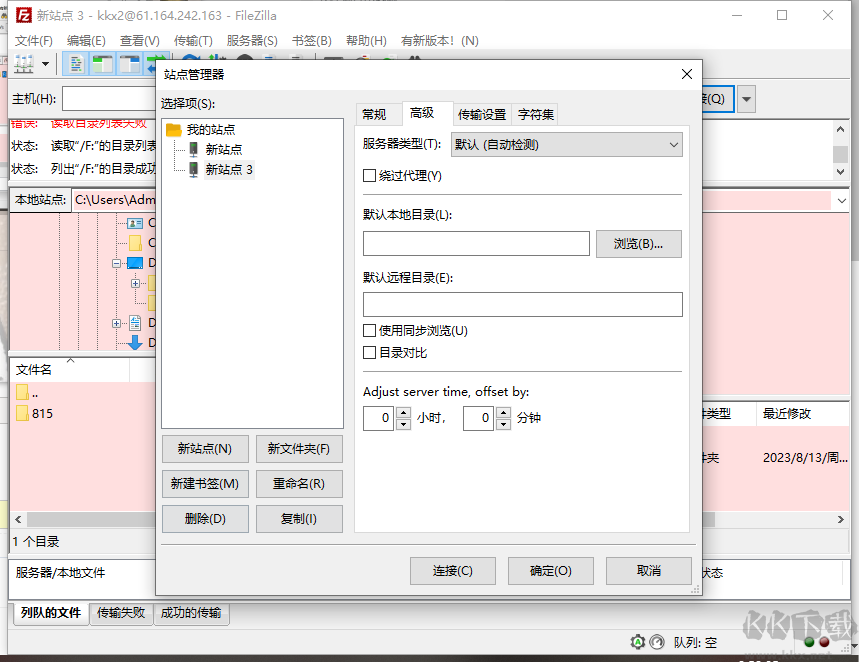Select the 新站点 3 server icon
This screenshot has height=662, width=859.
[x=193, y=169]
